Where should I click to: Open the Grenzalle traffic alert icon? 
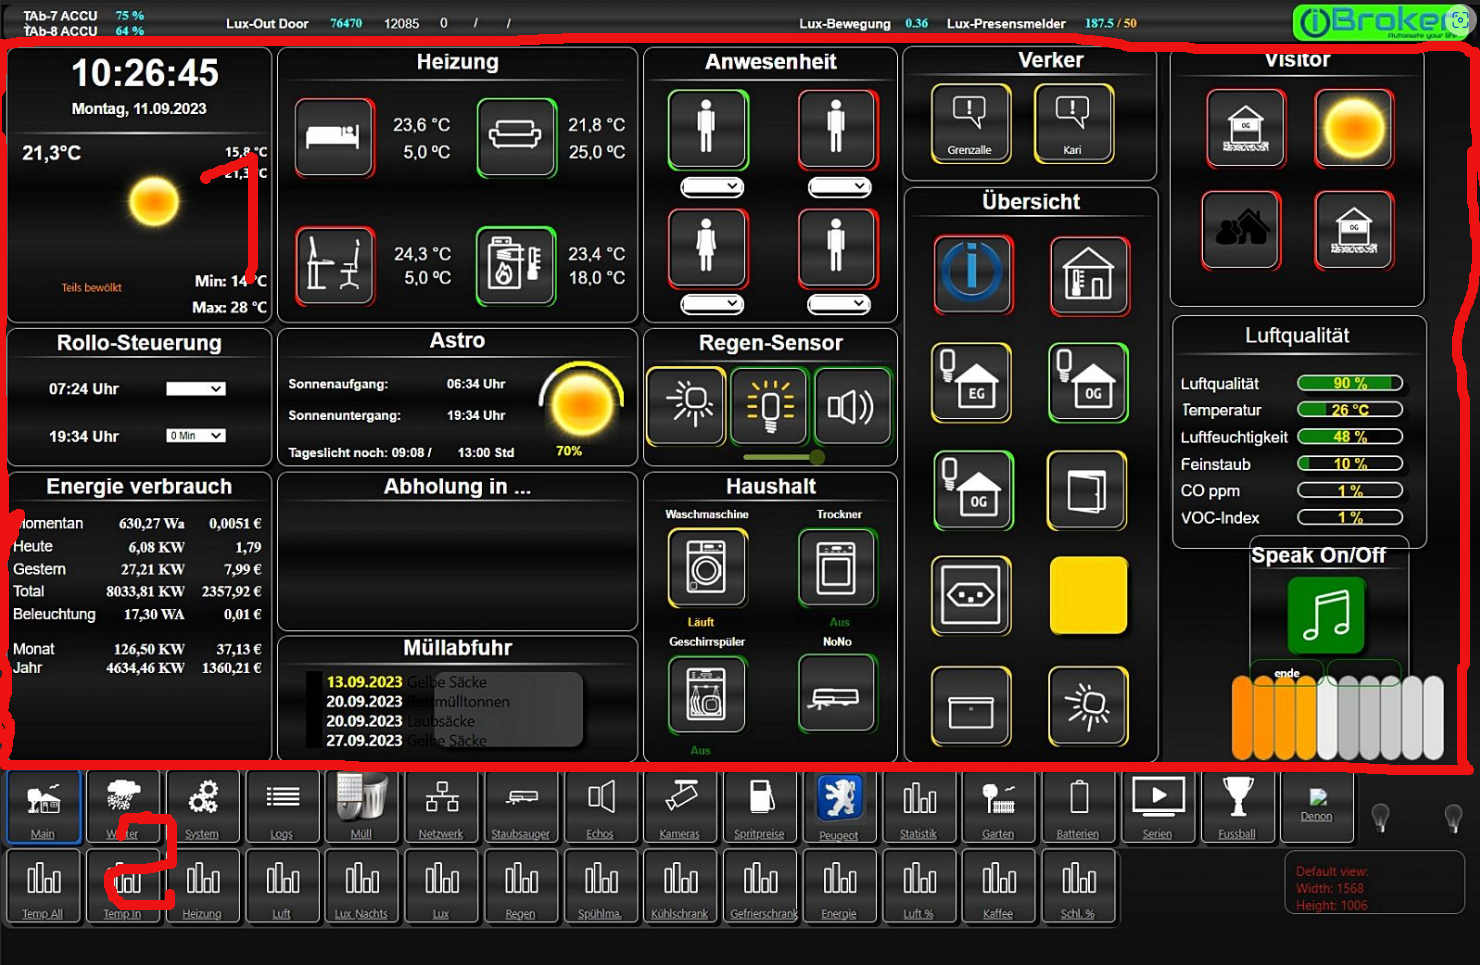click(x=970, y=124)
